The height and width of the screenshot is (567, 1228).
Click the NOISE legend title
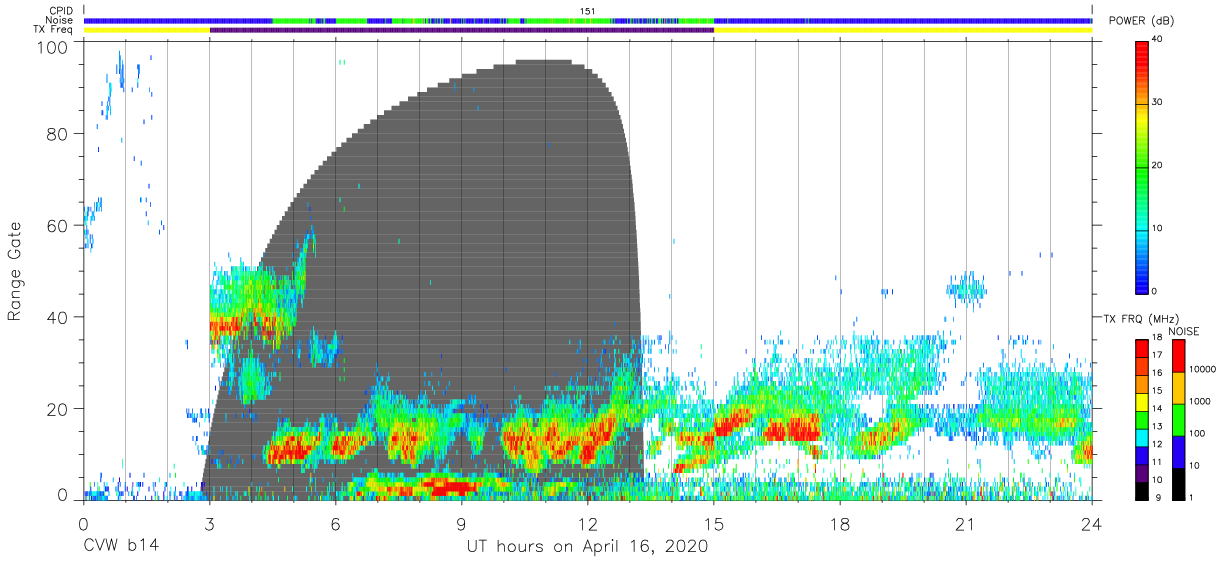[x=1183, y=331]
